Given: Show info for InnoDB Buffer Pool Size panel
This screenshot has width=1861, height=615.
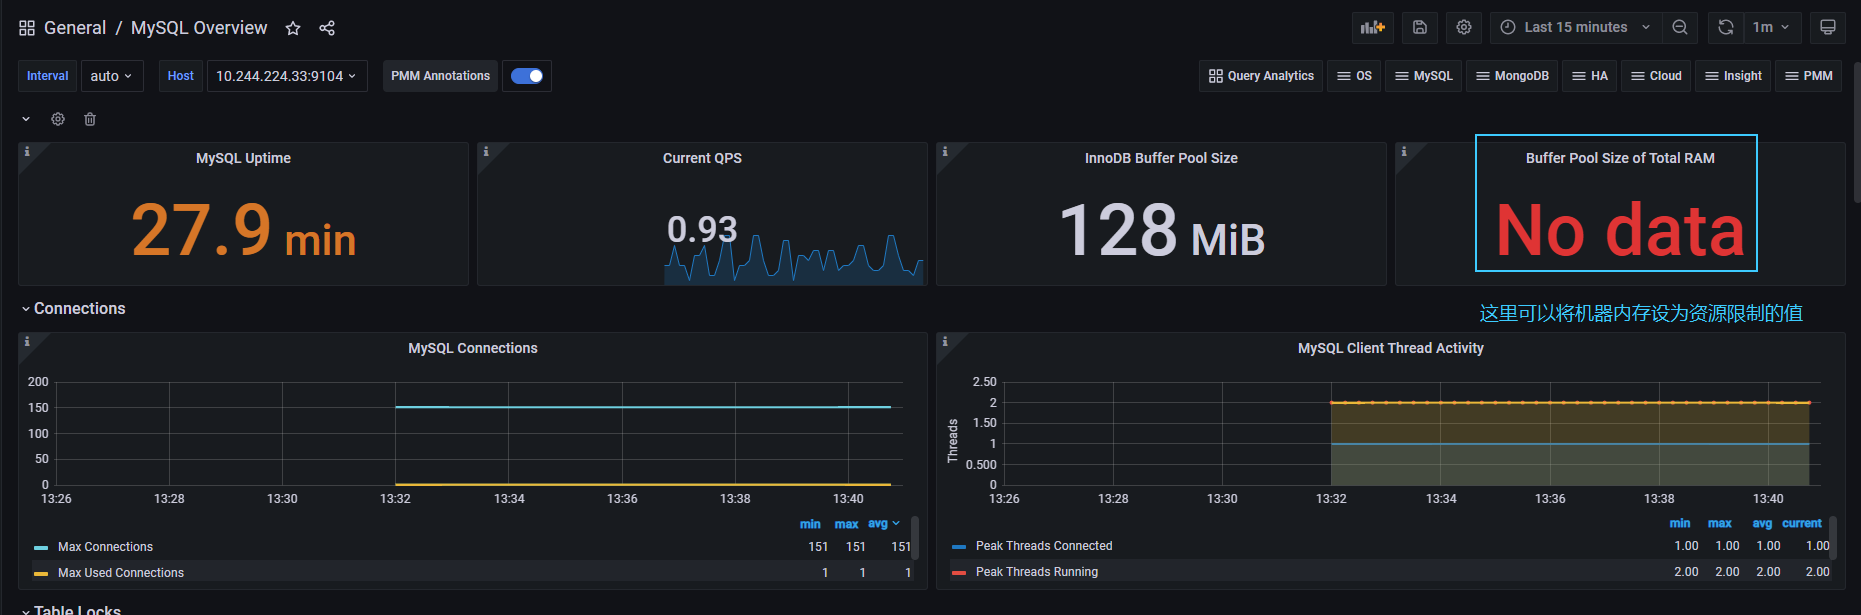Looking at the screenshot, I should [945, 152].
